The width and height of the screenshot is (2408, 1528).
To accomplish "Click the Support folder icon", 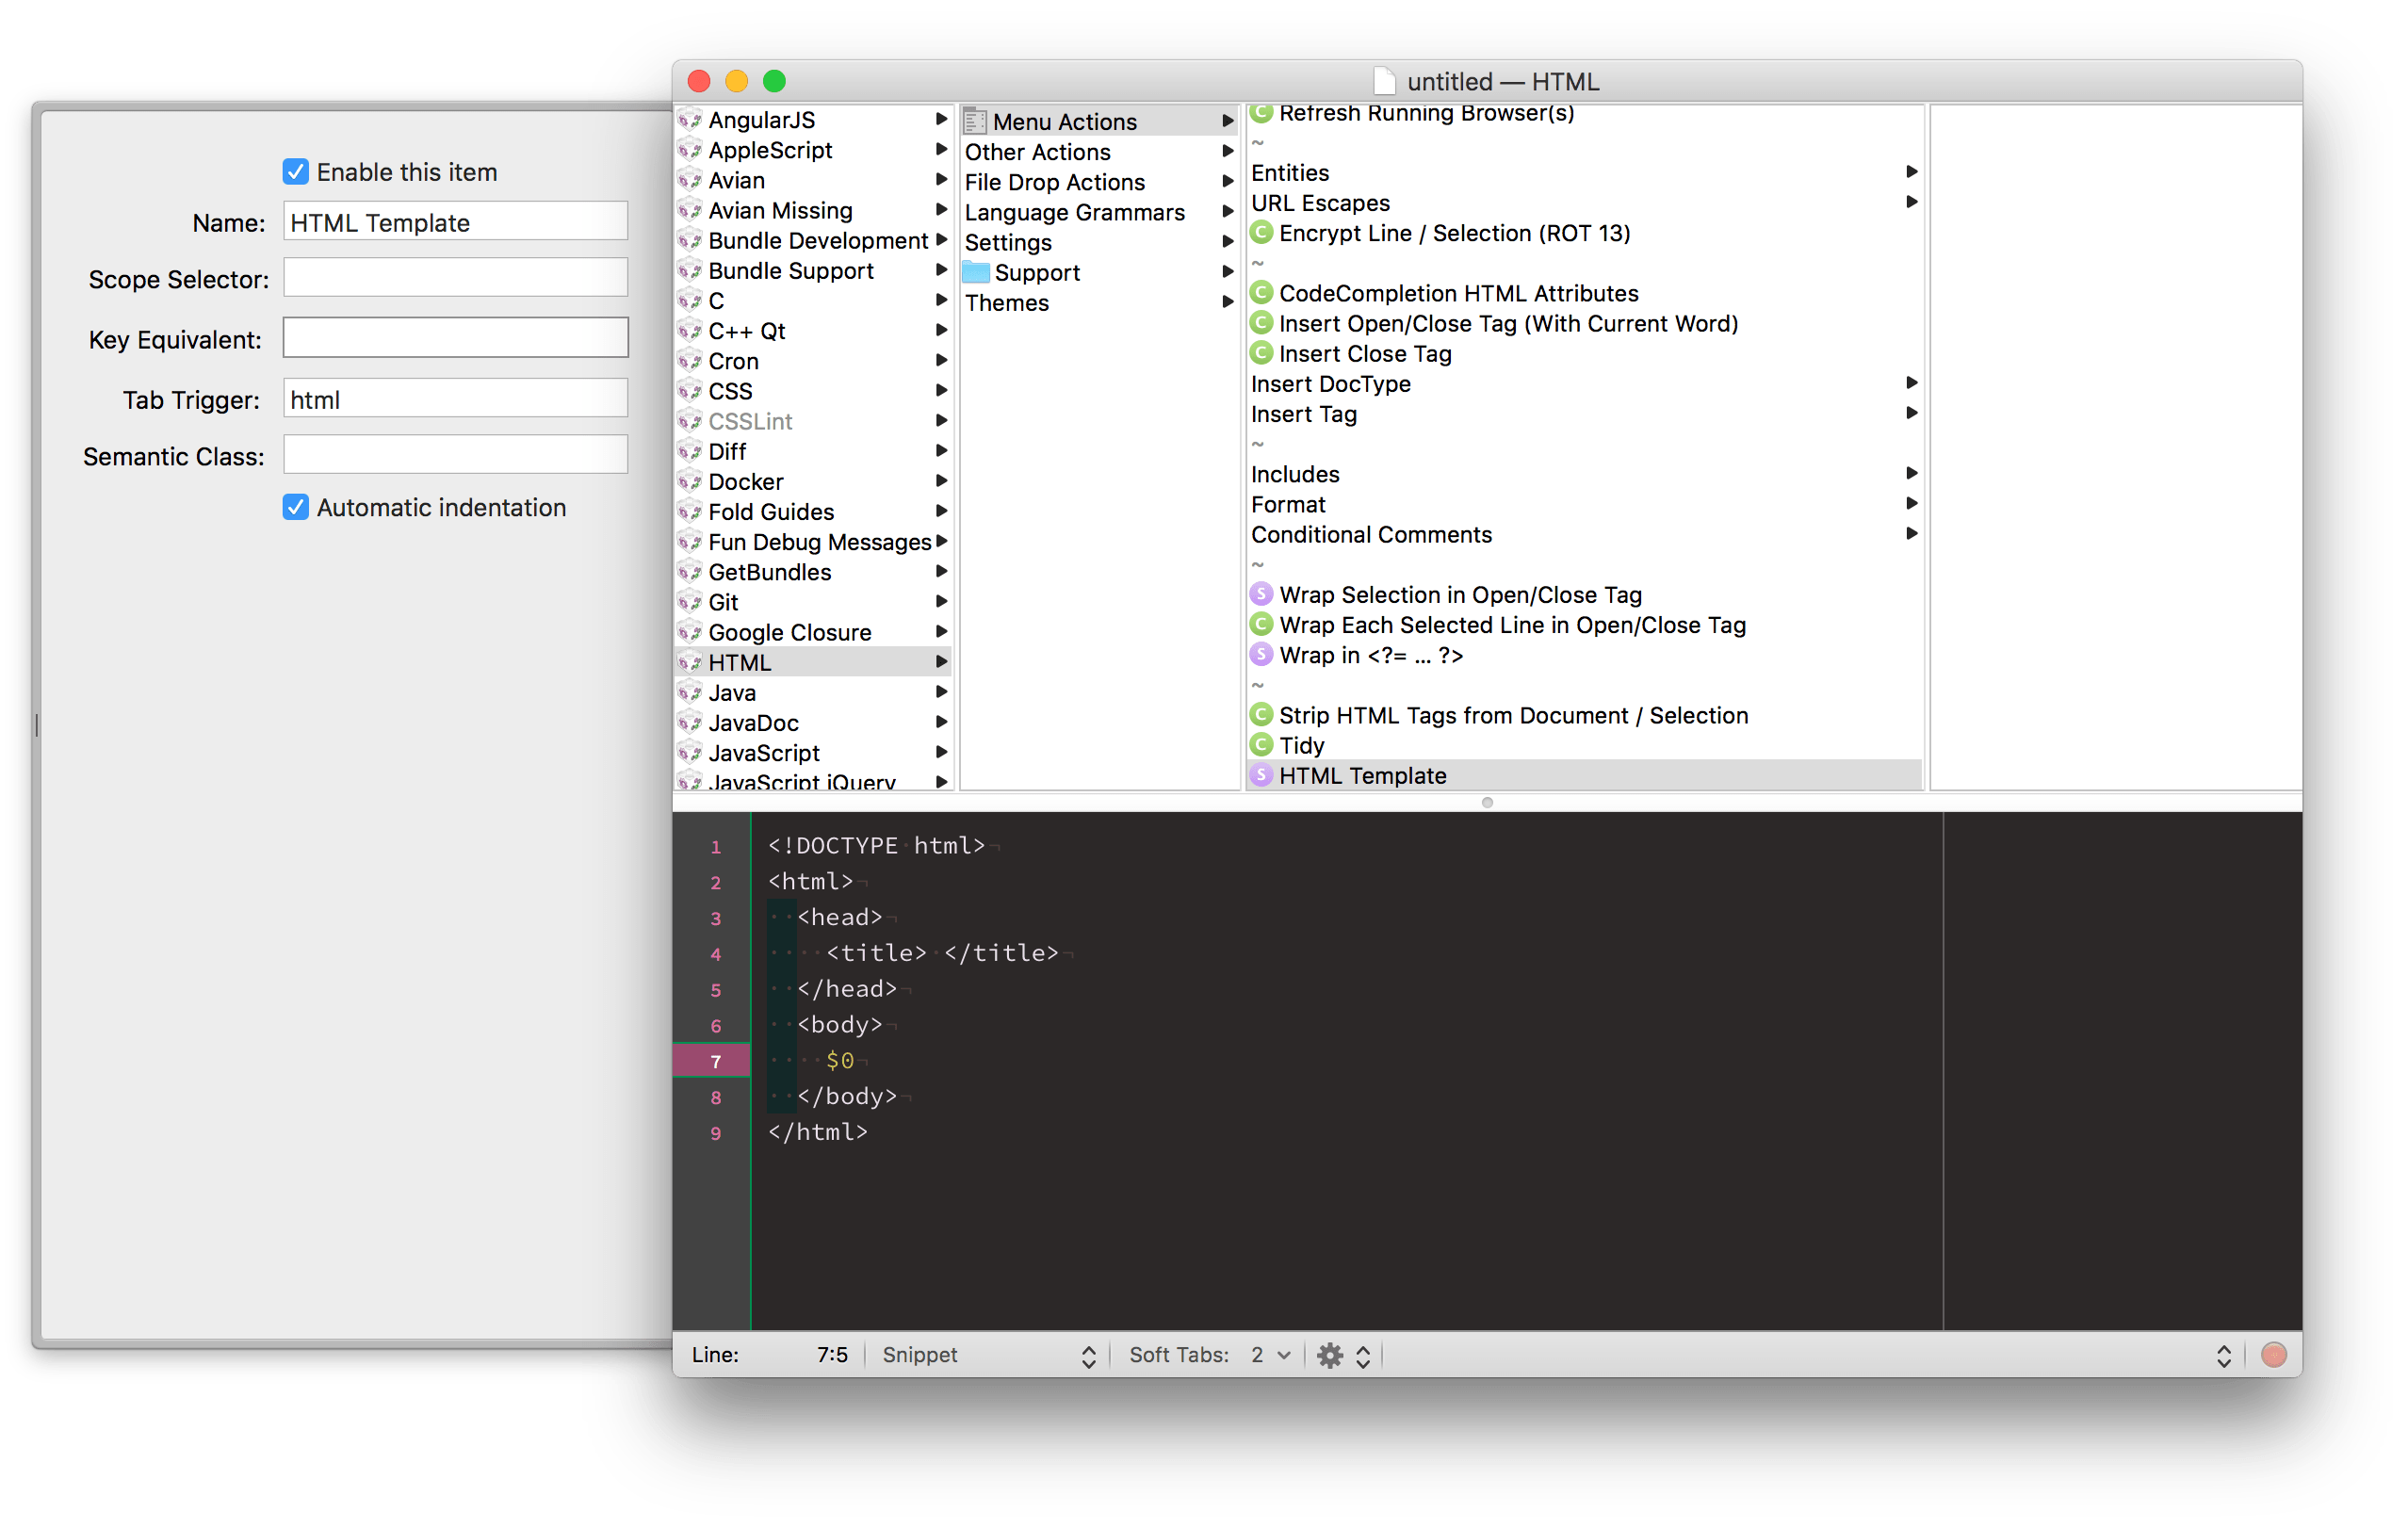I will (x=976, y=272).
